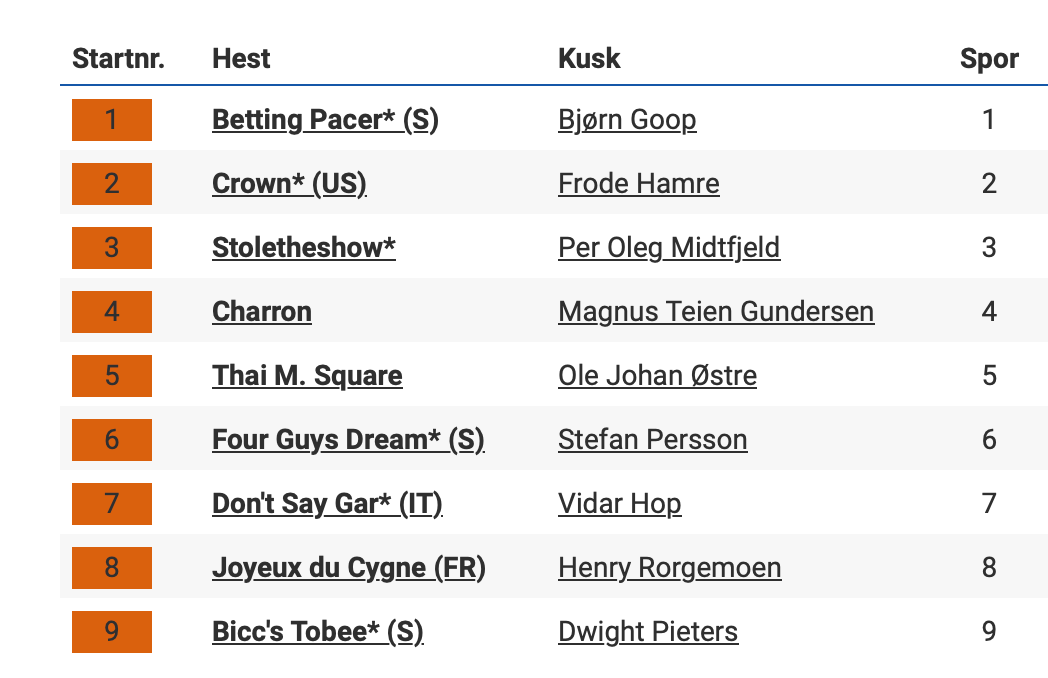Viewport: 1048px width, 678px height.
Task: View driver Henry Rorgemoen
Action: (x=669, y=568)
